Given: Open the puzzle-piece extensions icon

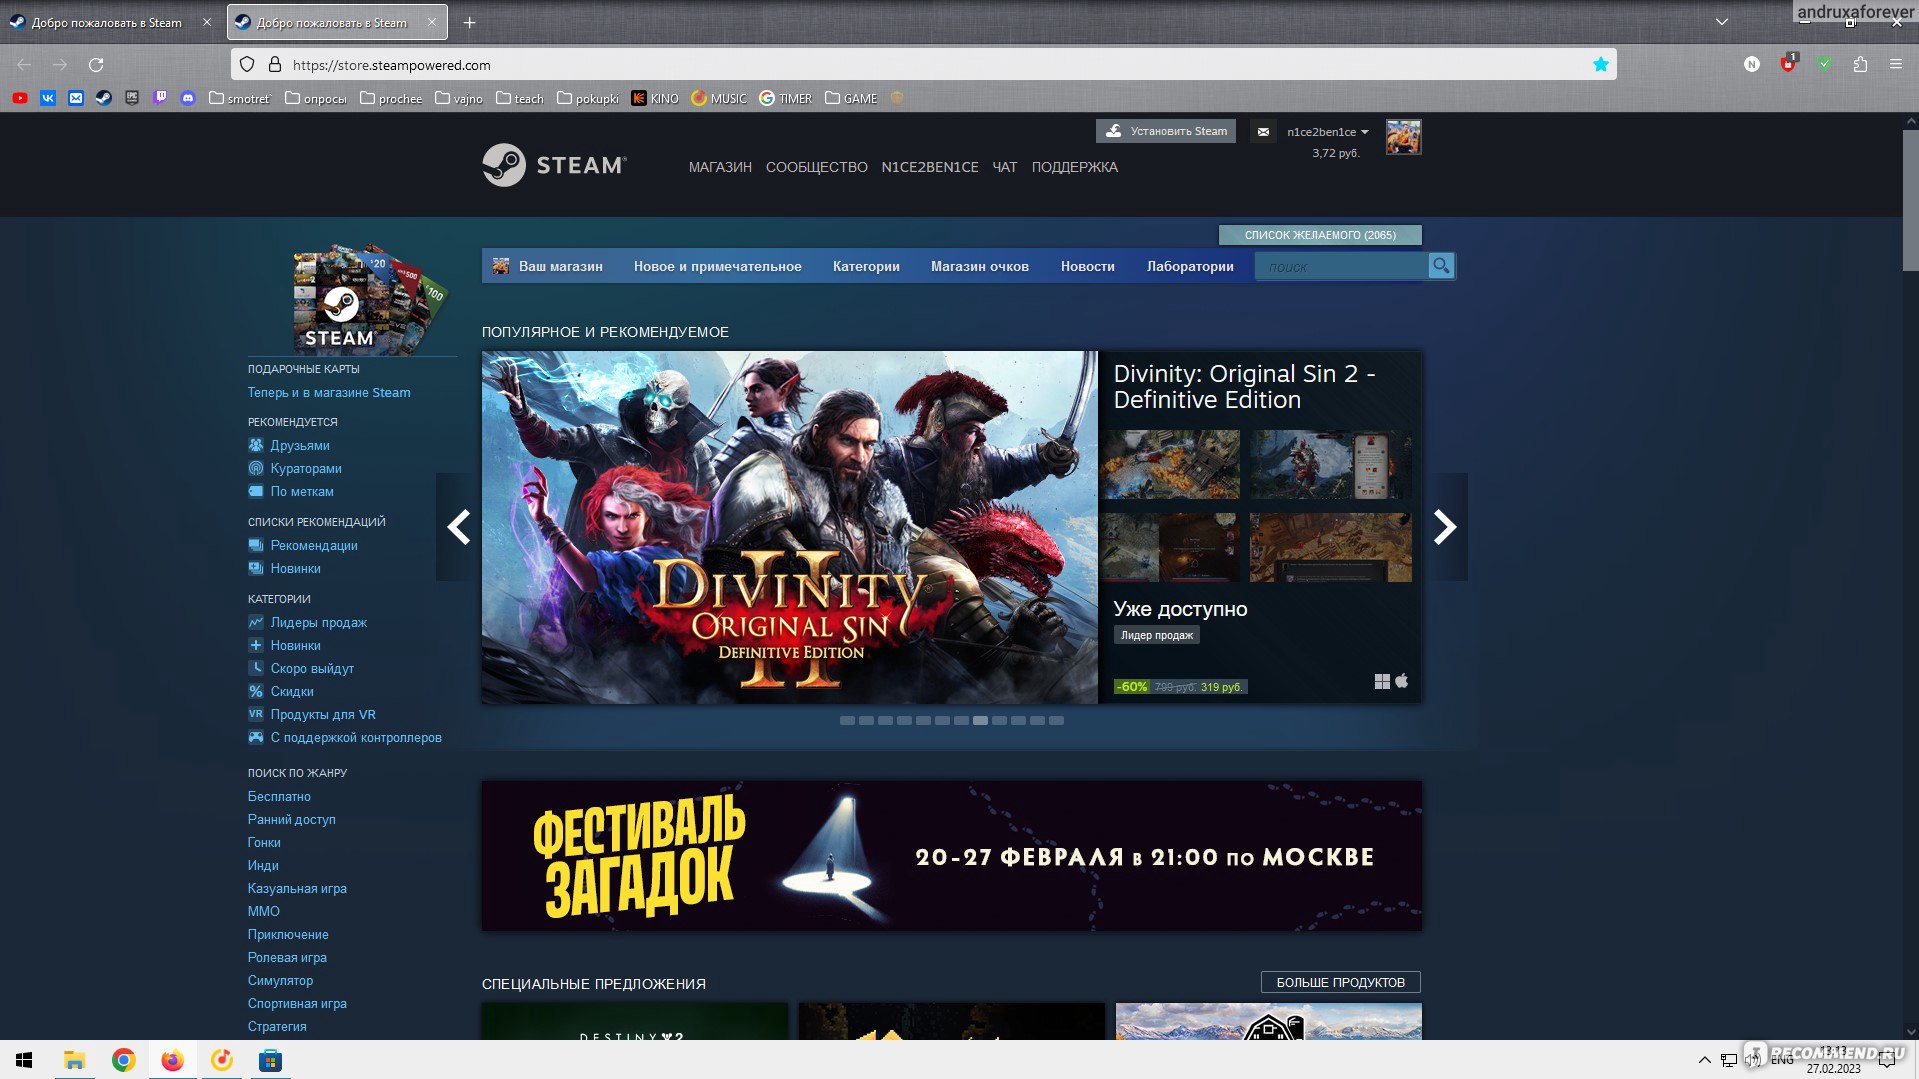Looking at the screenshot, I should pos(1860,64).
